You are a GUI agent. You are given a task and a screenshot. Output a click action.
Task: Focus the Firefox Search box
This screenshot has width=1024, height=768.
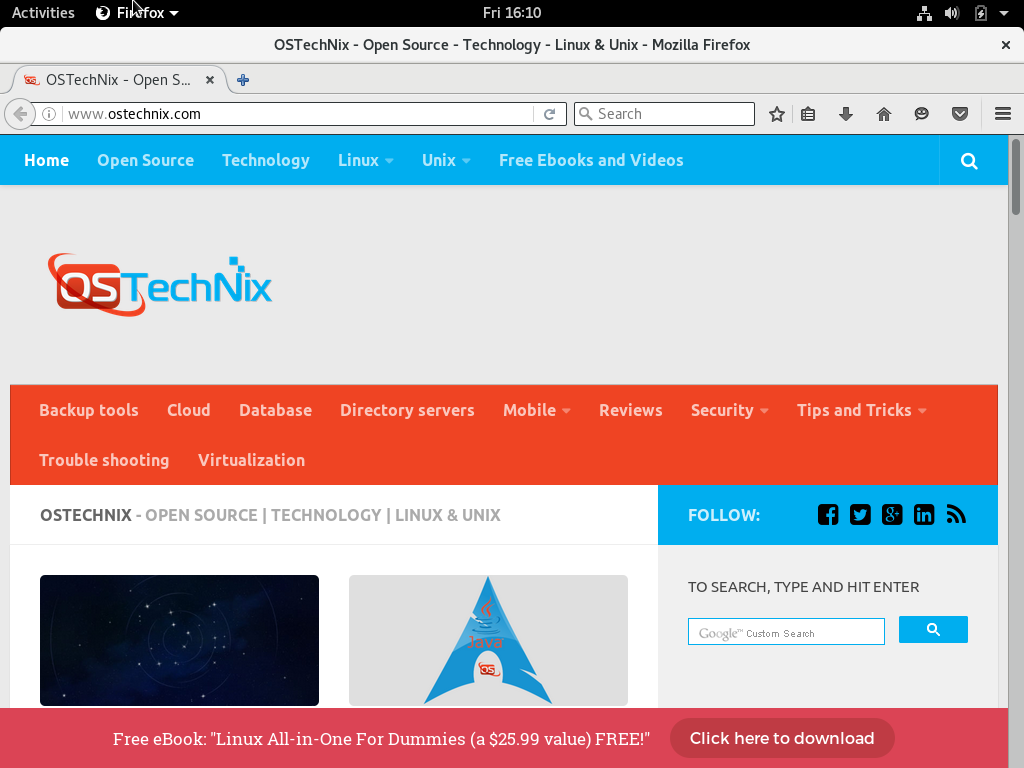click(664, 114)
